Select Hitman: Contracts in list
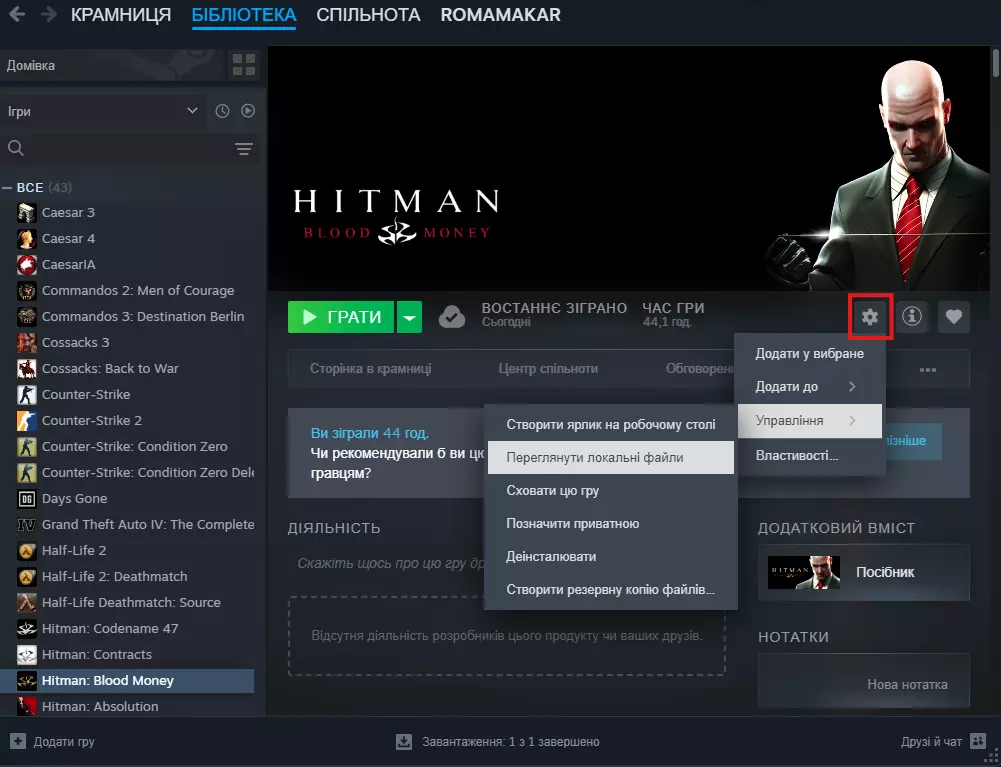 (127, 655)
